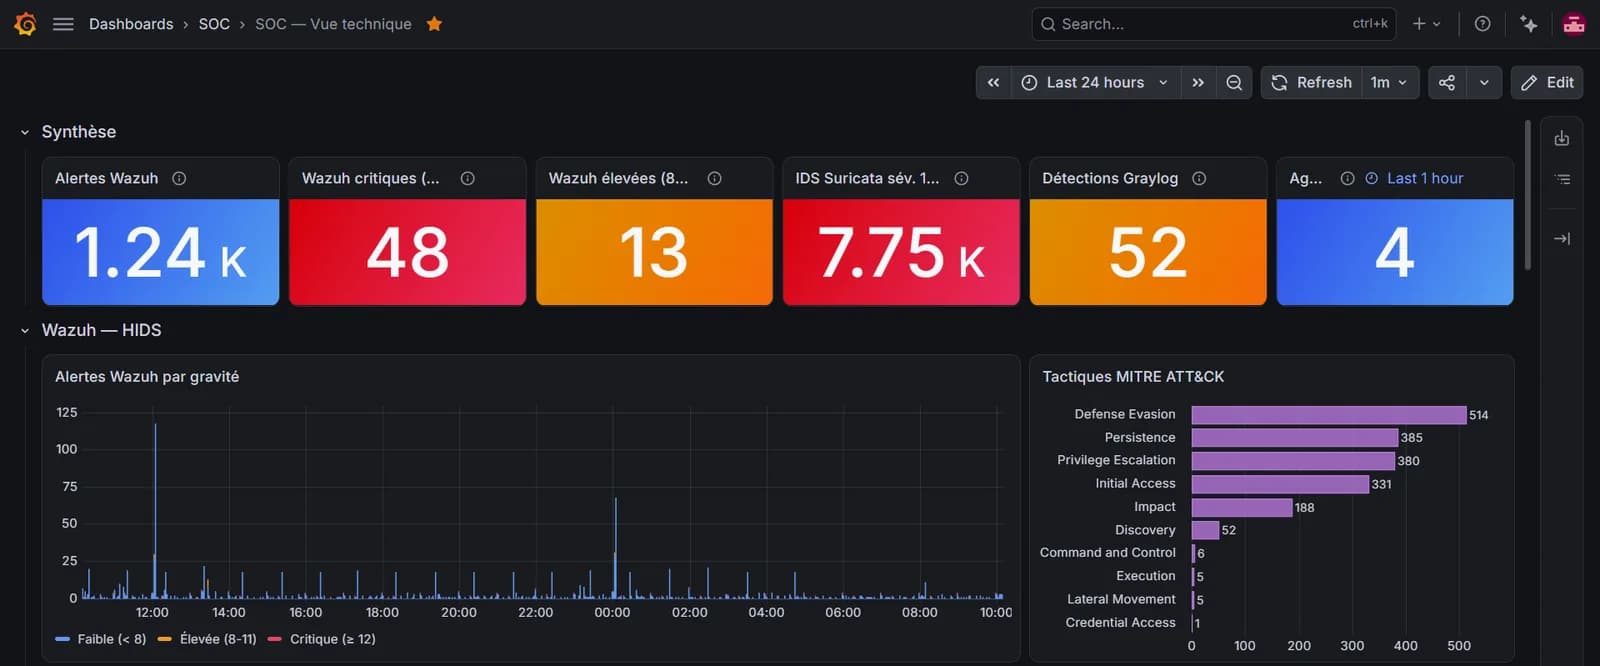Toggle Faible (< 8) legend series
Viewport: 1600px width, 666px height.
pyautogui.click(x=101, y=639)
